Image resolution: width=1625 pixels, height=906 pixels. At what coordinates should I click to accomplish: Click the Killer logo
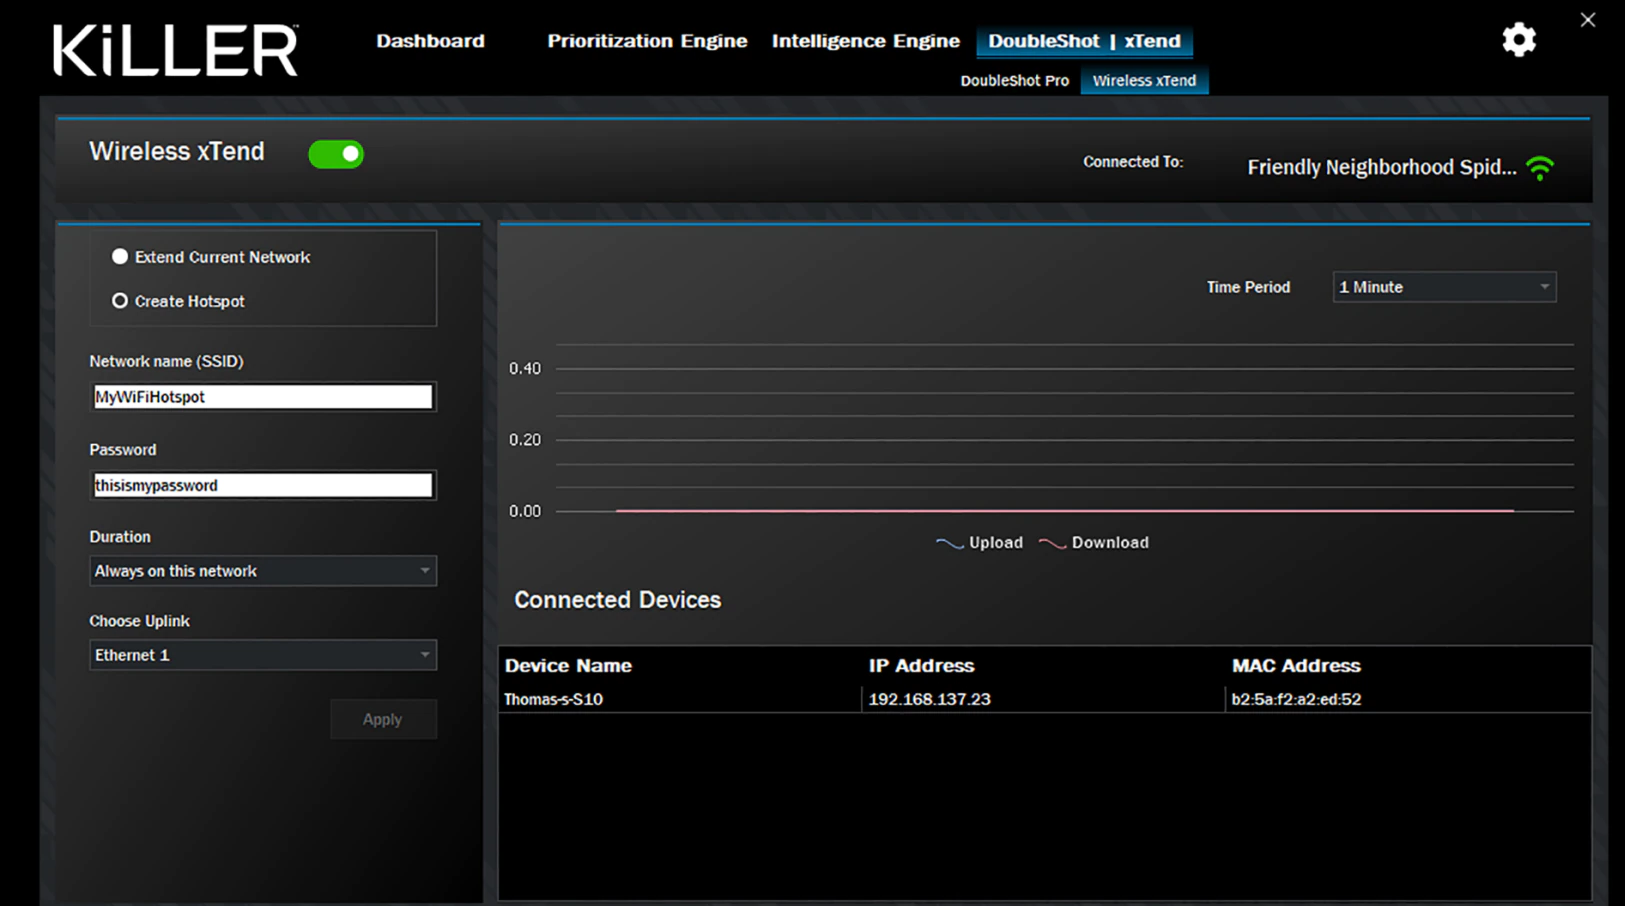click(174, 49)
